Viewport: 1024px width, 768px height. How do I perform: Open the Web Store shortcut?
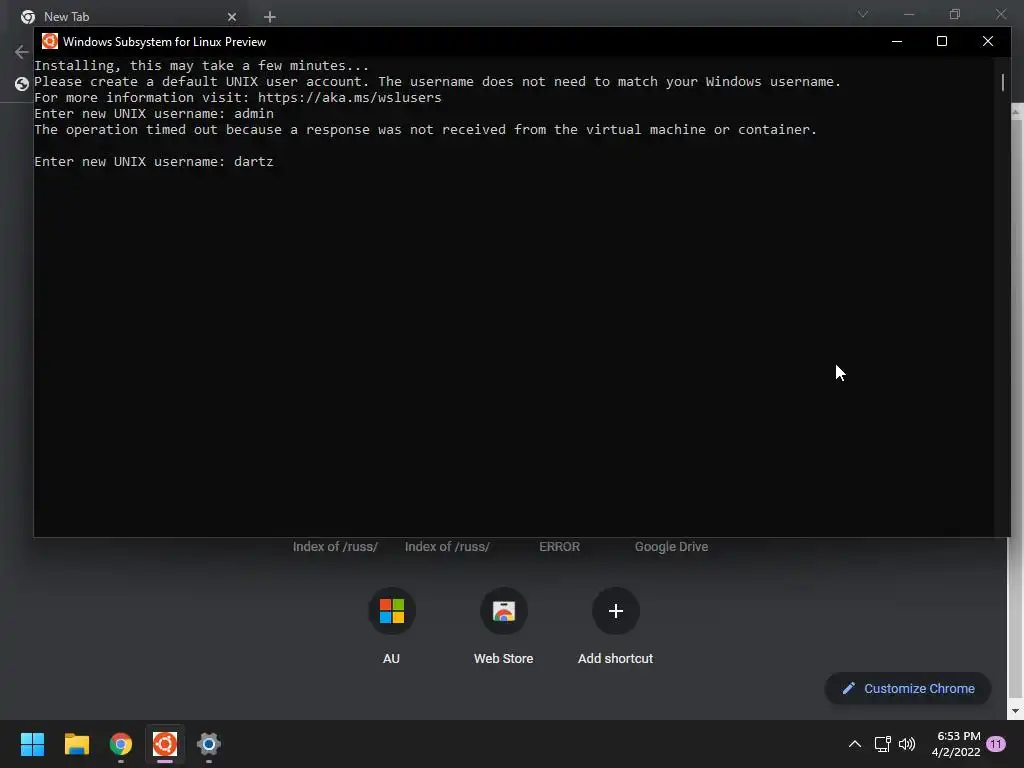(x=504, y=625)
